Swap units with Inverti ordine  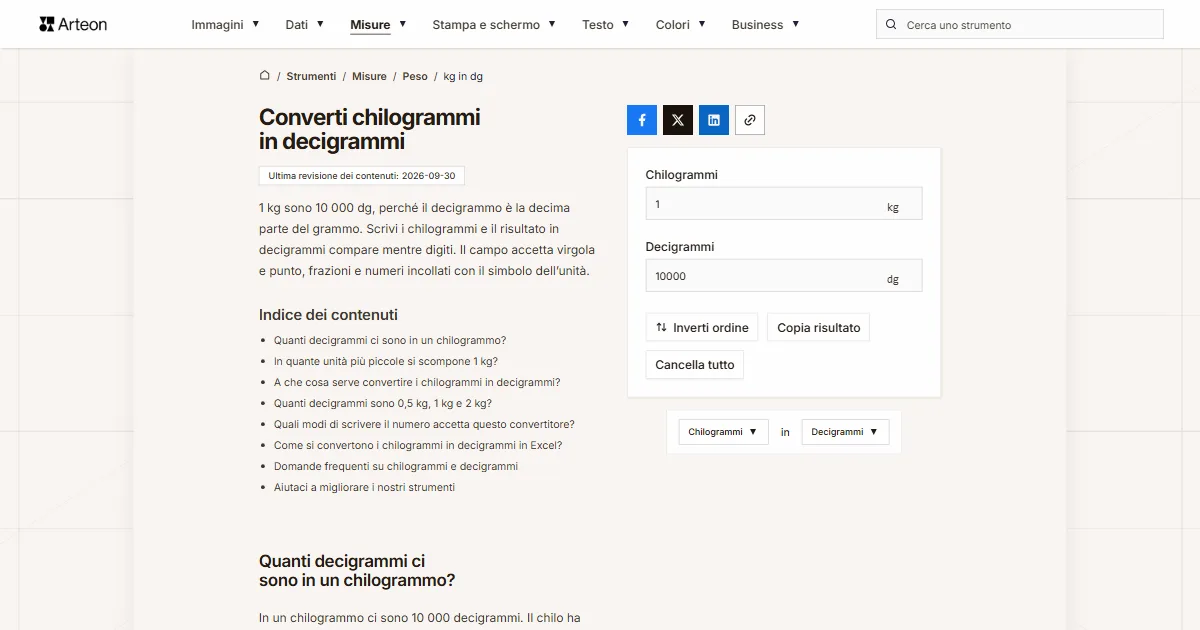[x=702, y=328]
